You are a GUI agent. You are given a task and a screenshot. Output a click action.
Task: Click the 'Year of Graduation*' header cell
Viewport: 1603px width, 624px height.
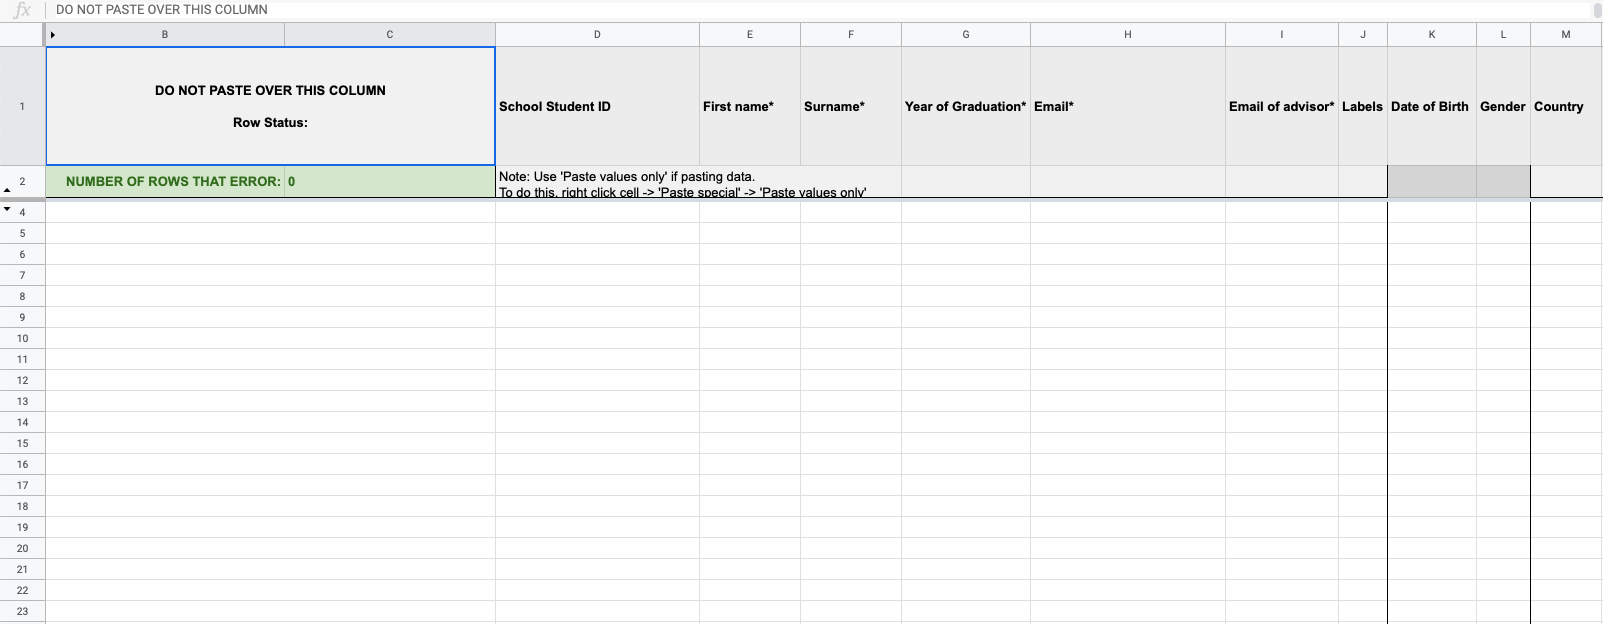pyautogui.click(x=966, y=106)
